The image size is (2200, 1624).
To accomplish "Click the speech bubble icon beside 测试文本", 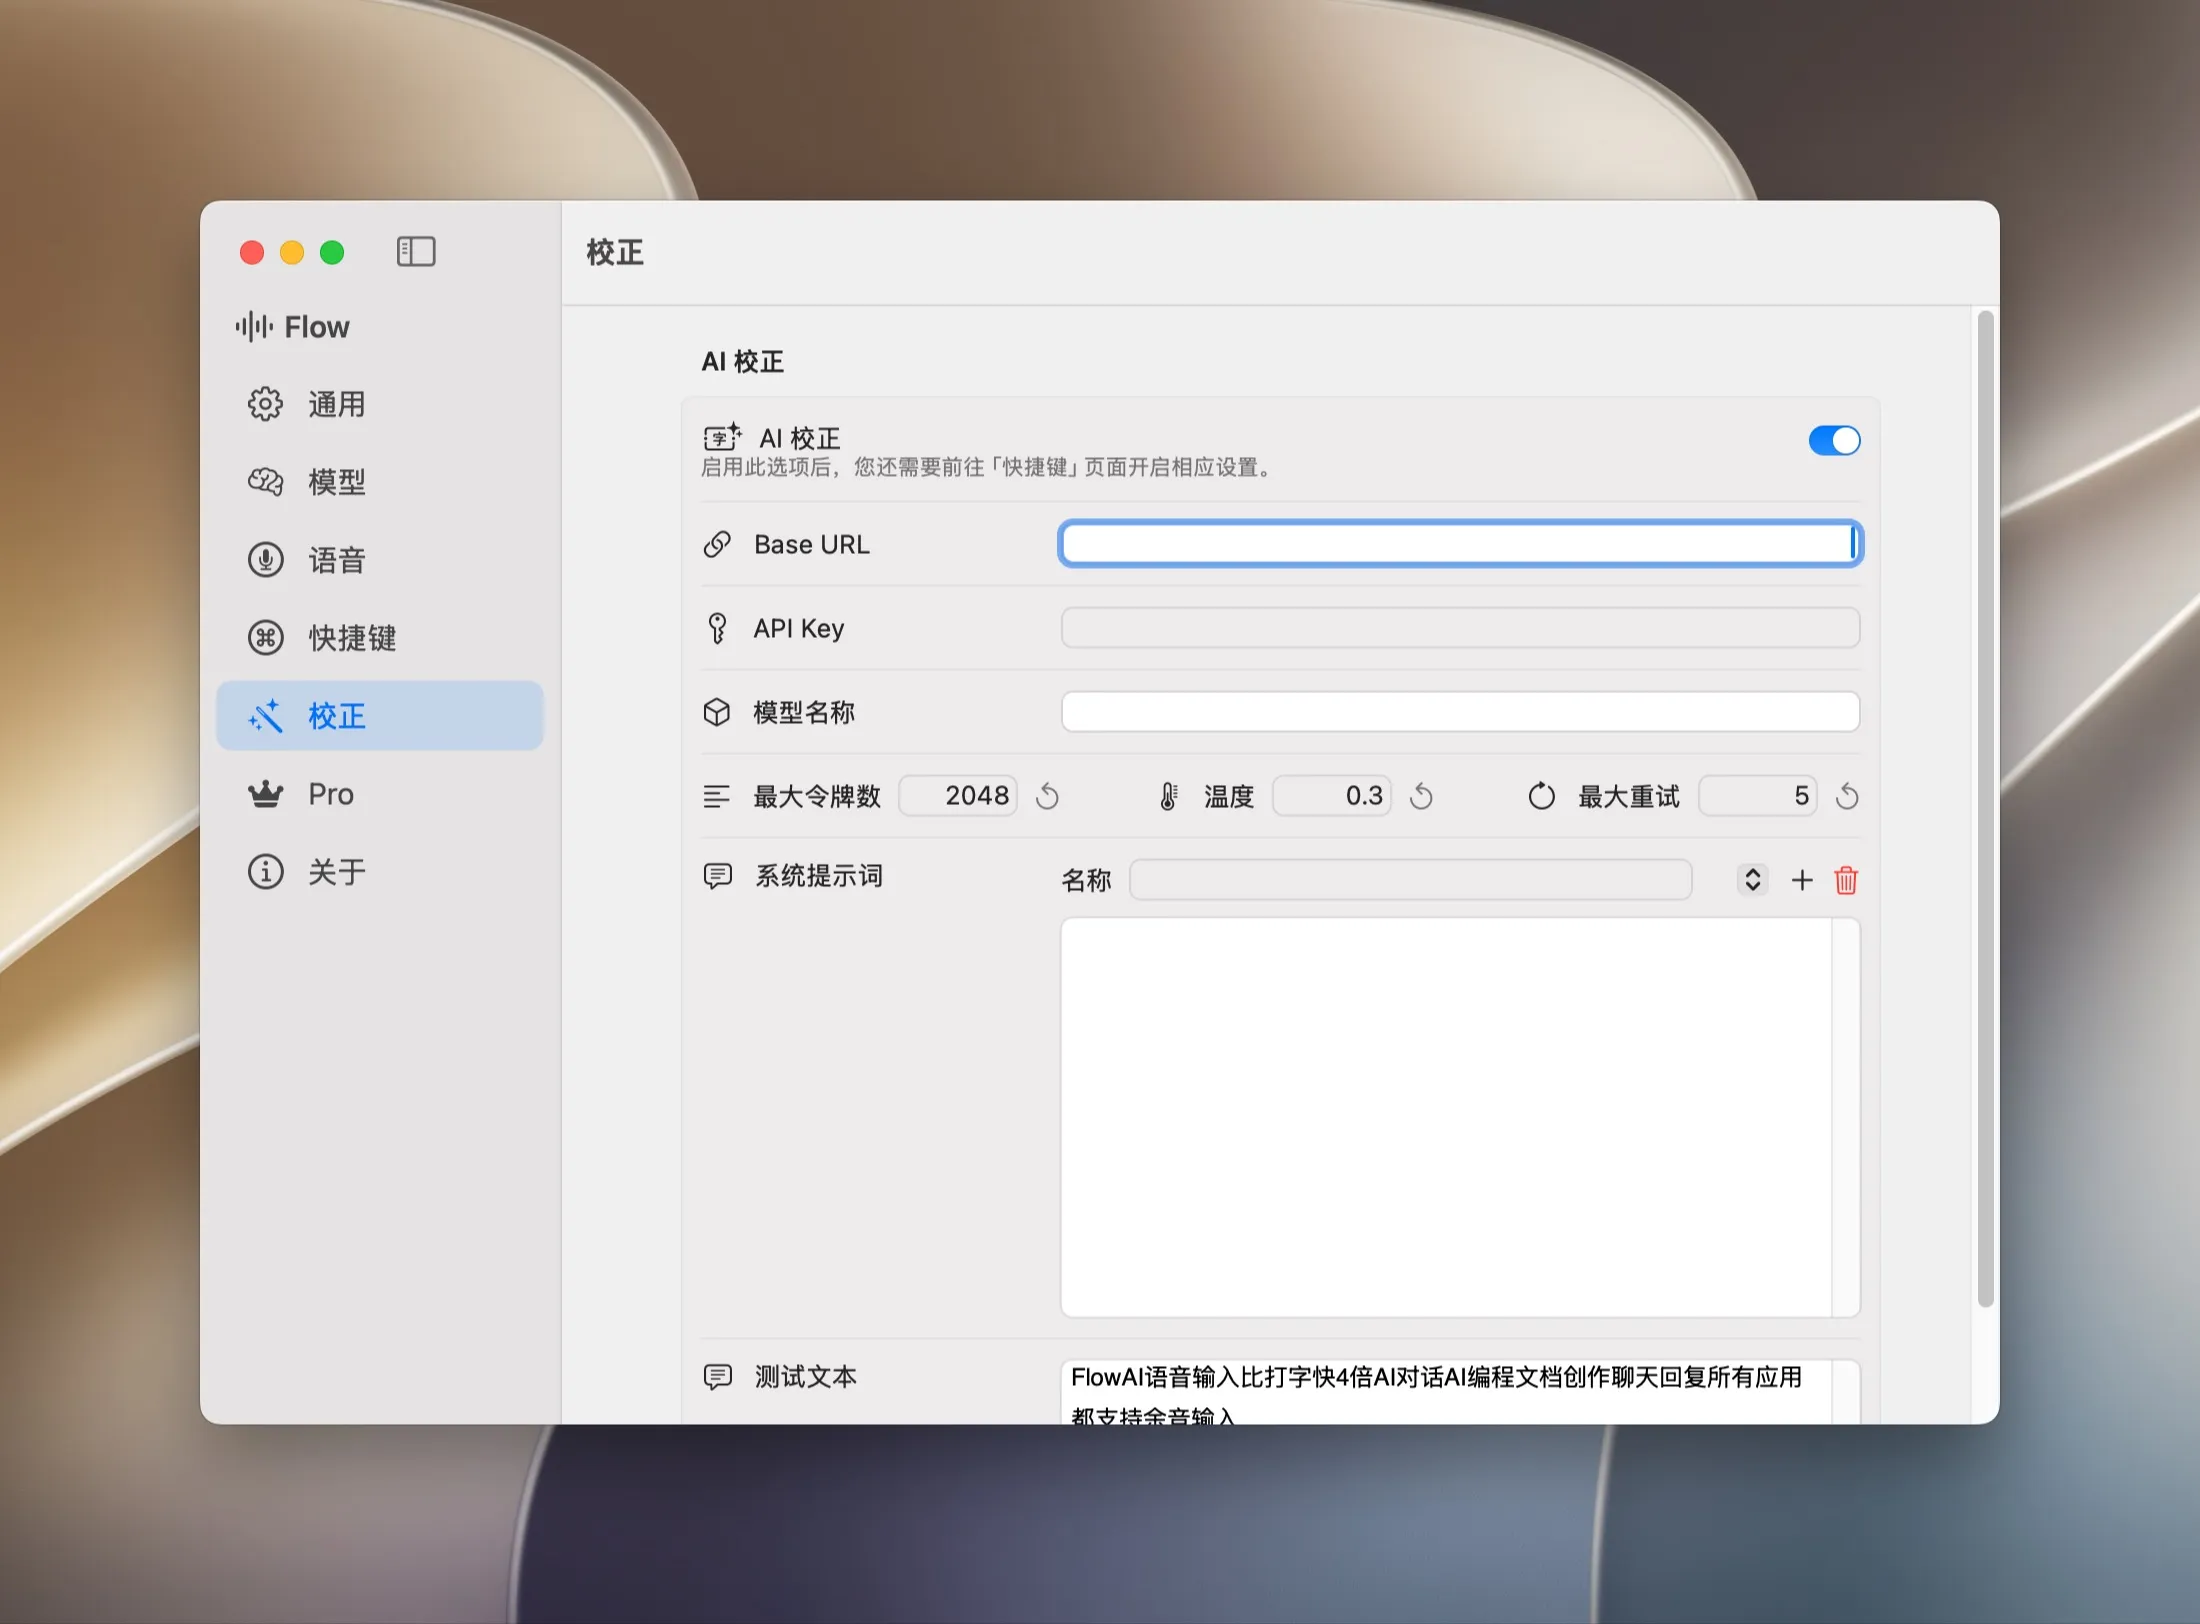I will click(x=718, y=1377).
